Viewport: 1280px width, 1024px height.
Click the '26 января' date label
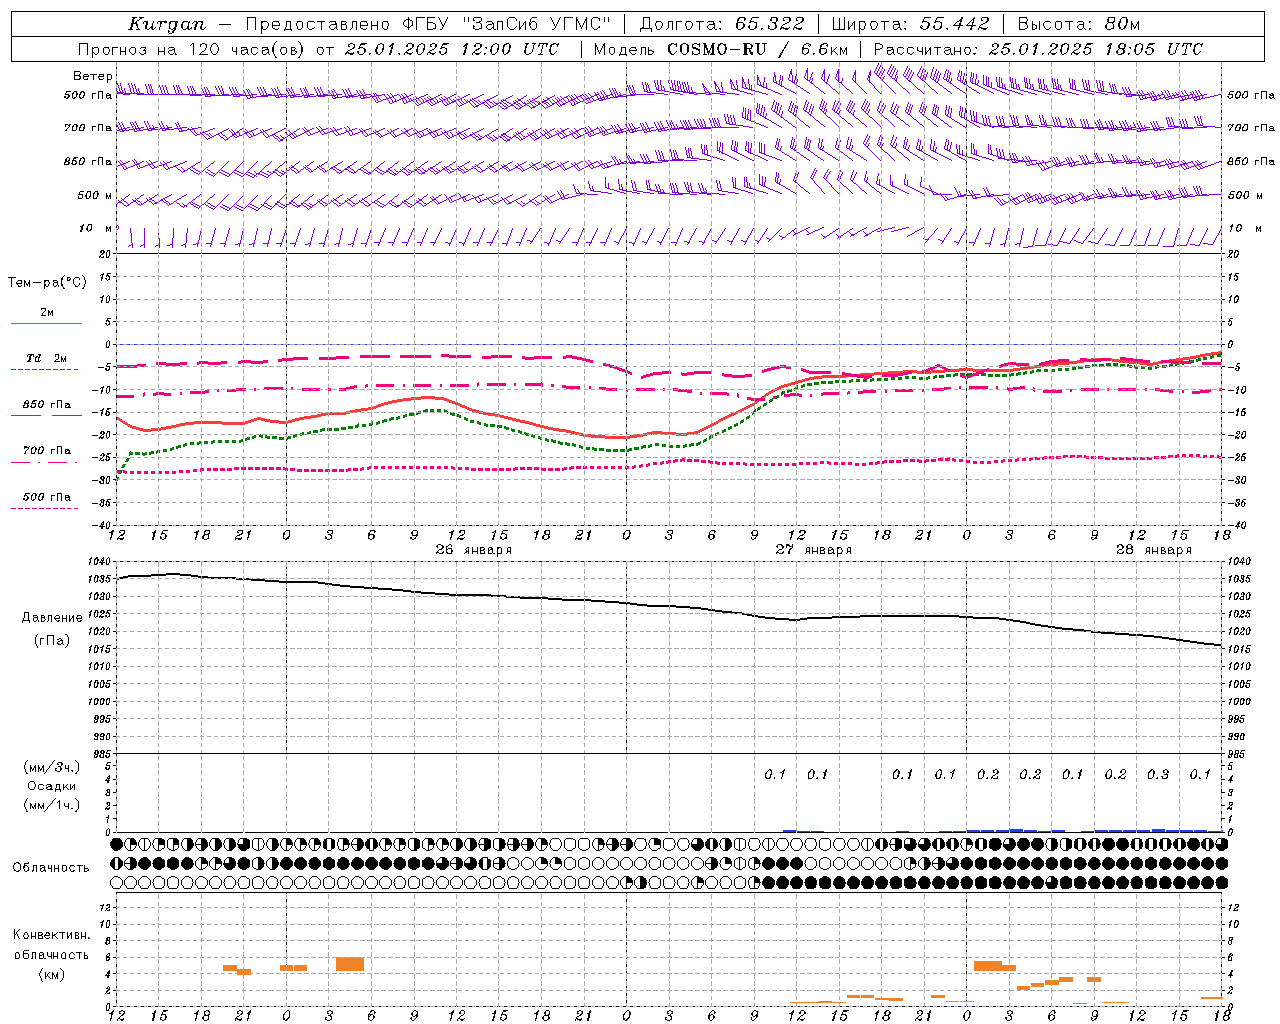point(473,550)
